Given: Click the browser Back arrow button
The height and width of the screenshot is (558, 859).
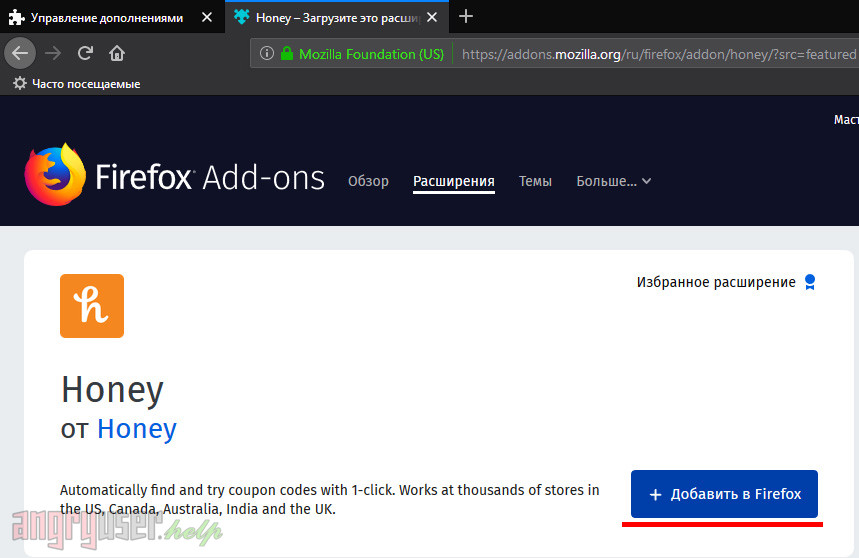Looking at the screenshot, I should [x=20, y=53].
